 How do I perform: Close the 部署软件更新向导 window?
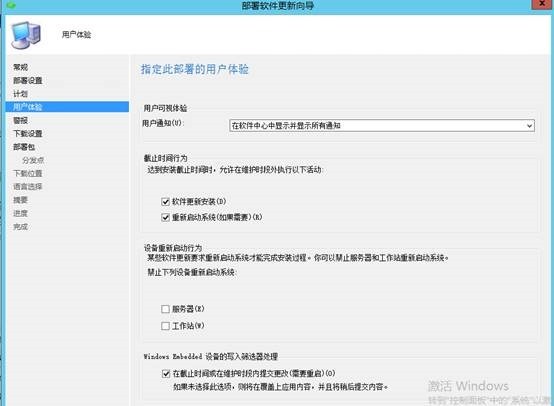pyautogui.click(x=542, y=4)
